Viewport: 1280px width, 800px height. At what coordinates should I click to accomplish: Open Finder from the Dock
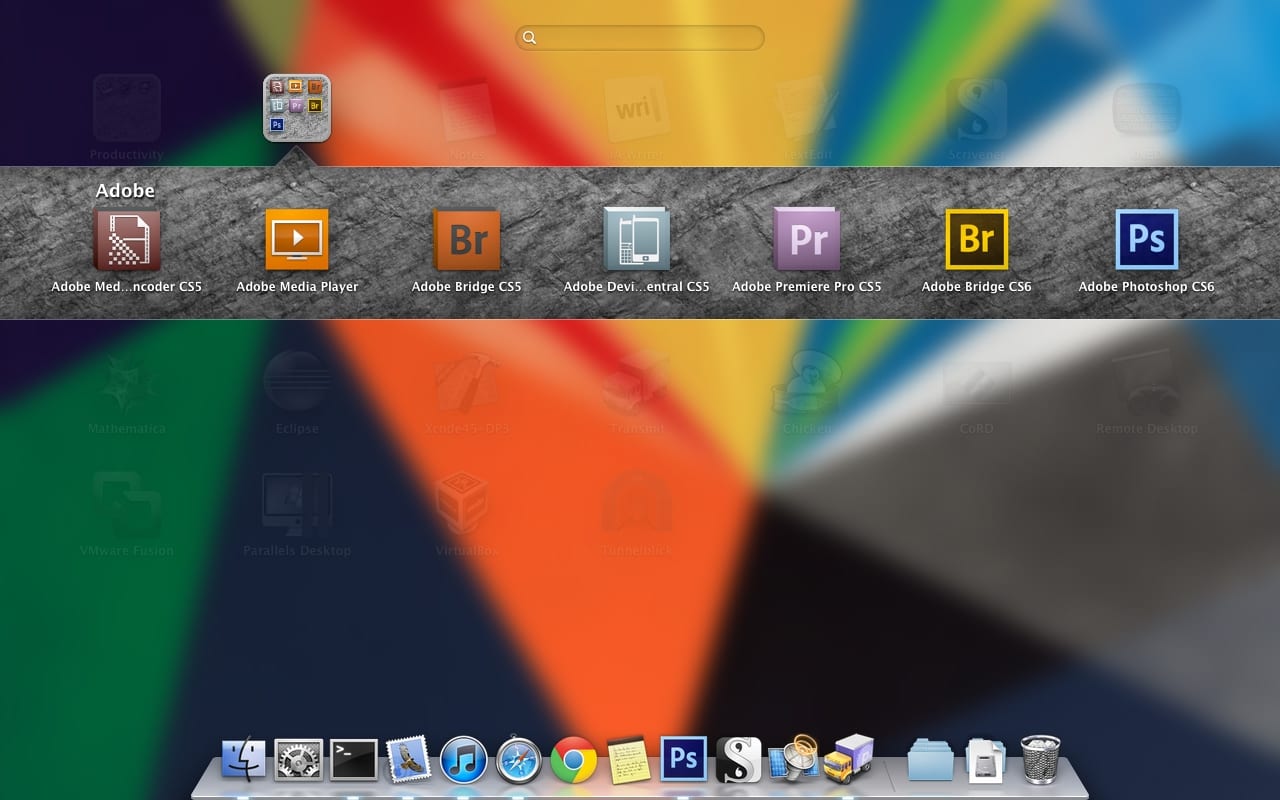244,761
